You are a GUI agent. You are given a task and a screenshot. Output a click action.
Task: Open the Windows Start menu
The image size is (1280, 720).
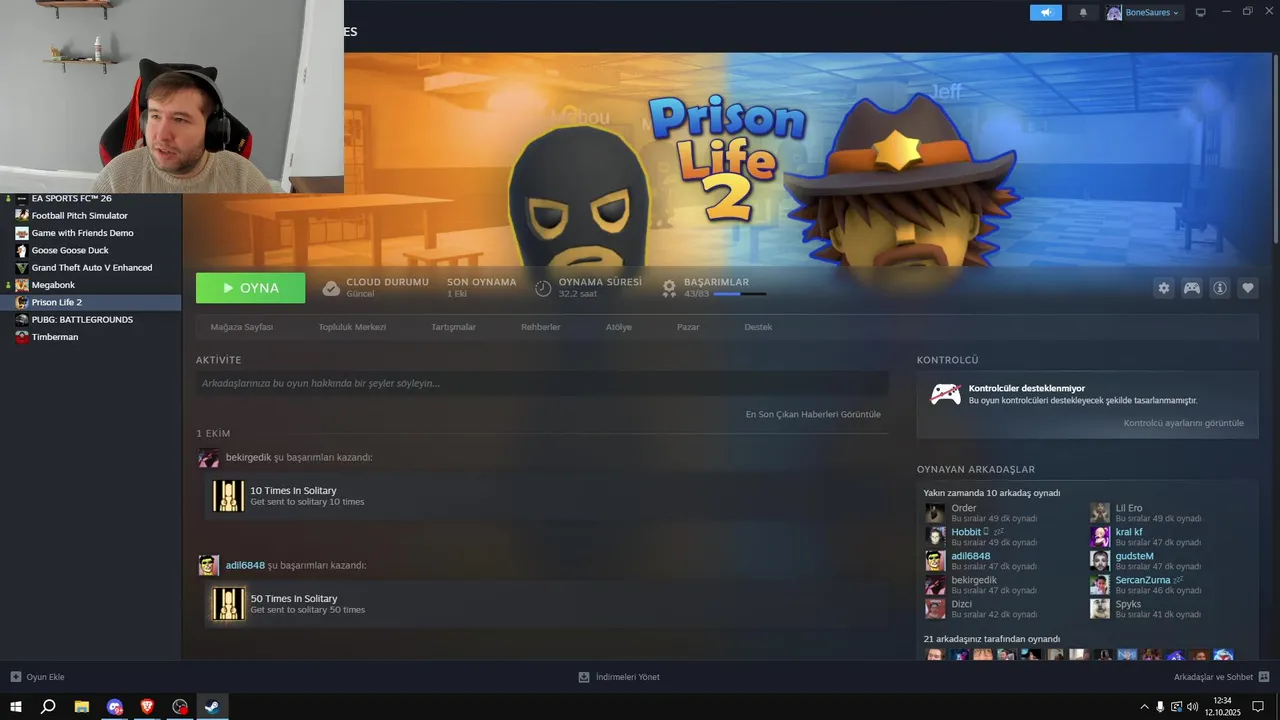pyautogui.click(x=15, y=706)
